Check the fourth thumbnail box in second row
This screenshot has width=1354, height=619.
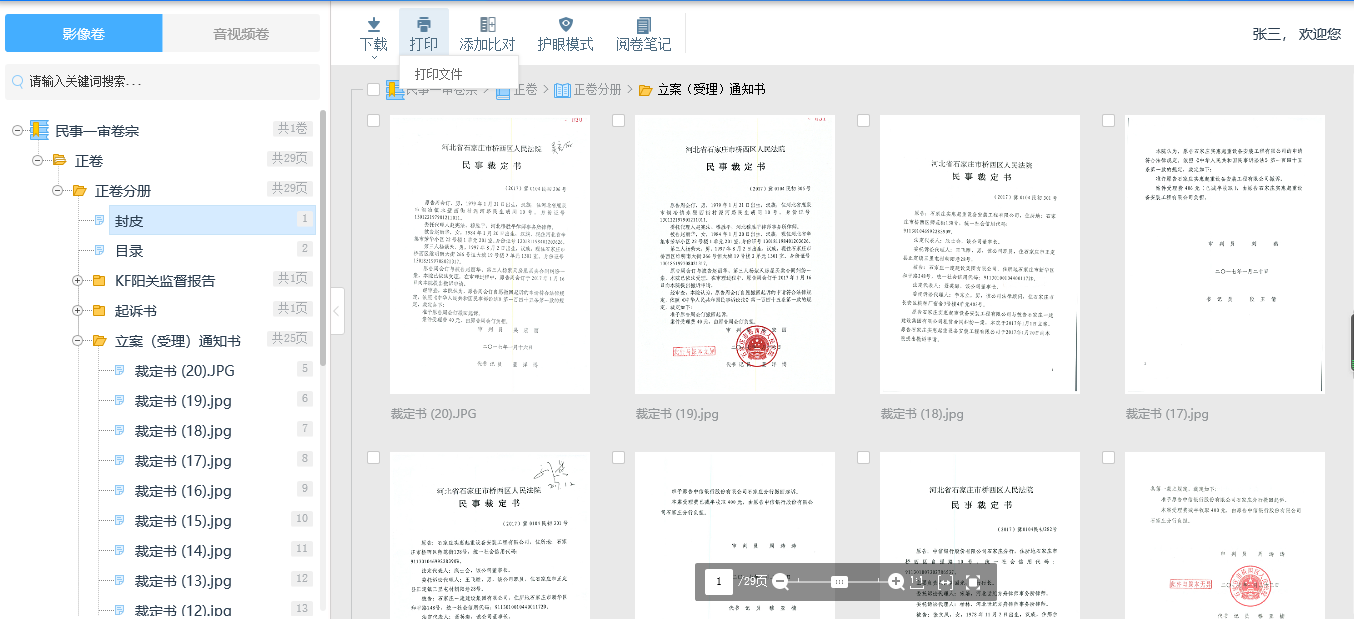tap(1109, 457)
